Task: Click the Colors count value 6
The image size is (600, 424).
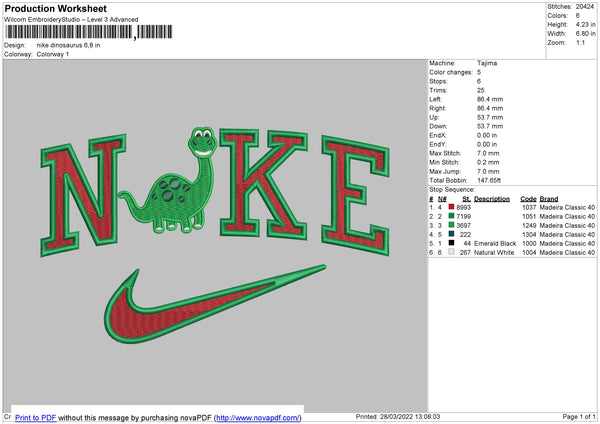Action: [x=578, y=16]
